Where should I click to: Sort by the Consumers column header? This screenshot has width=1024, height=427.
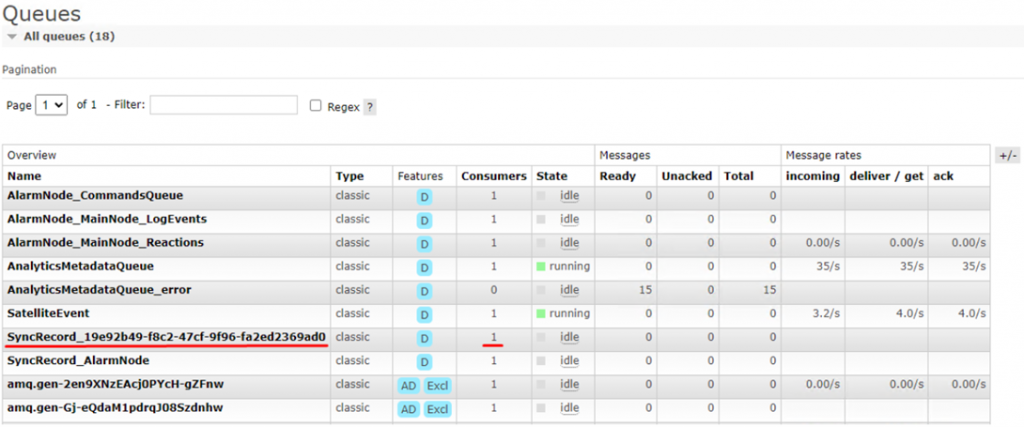point(493,176)
